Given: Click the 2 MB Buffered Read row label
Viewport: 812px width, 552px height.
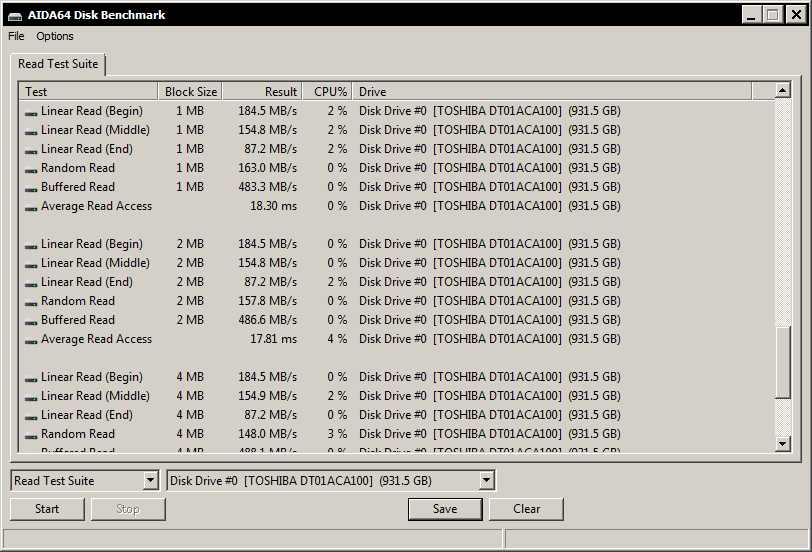Looking at the screenshot, I should [x=78, y=320].
